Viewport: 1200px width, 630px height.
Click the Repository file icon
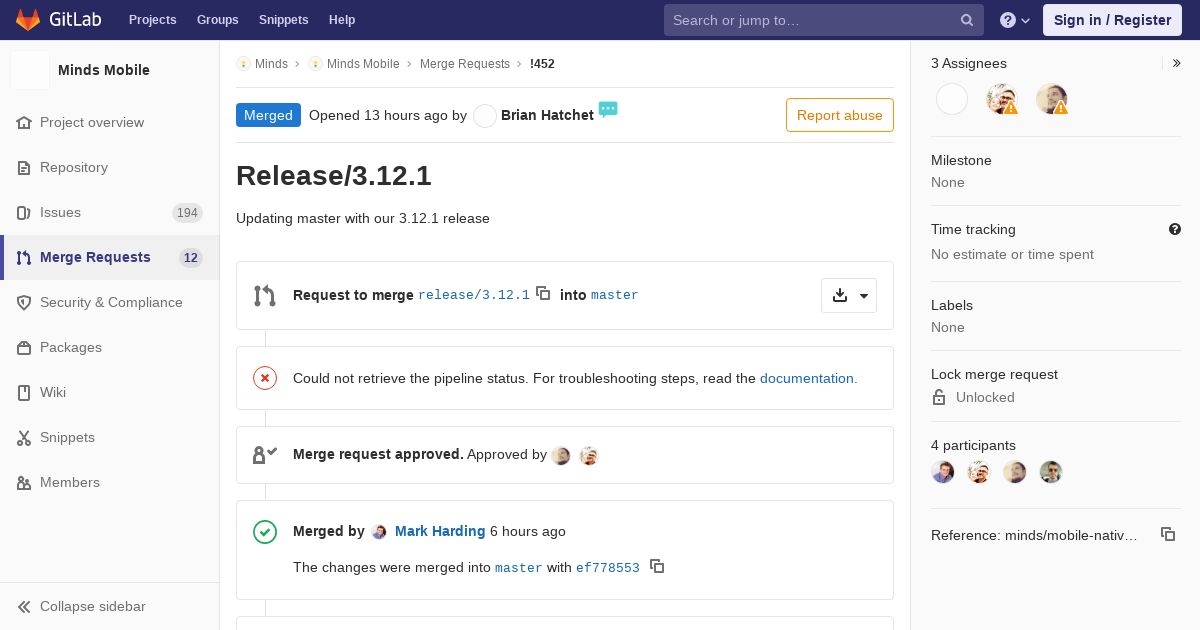pos(24,167)
